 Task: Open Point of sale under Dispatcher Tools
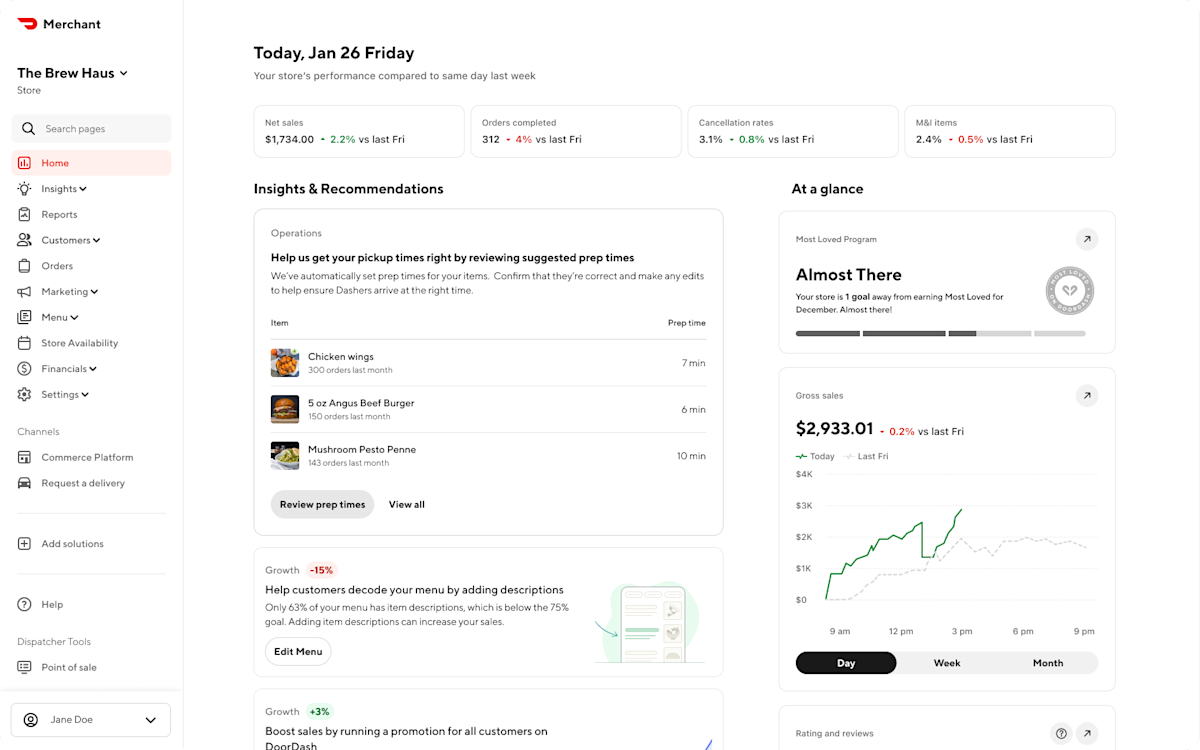[x=76, y=667]
